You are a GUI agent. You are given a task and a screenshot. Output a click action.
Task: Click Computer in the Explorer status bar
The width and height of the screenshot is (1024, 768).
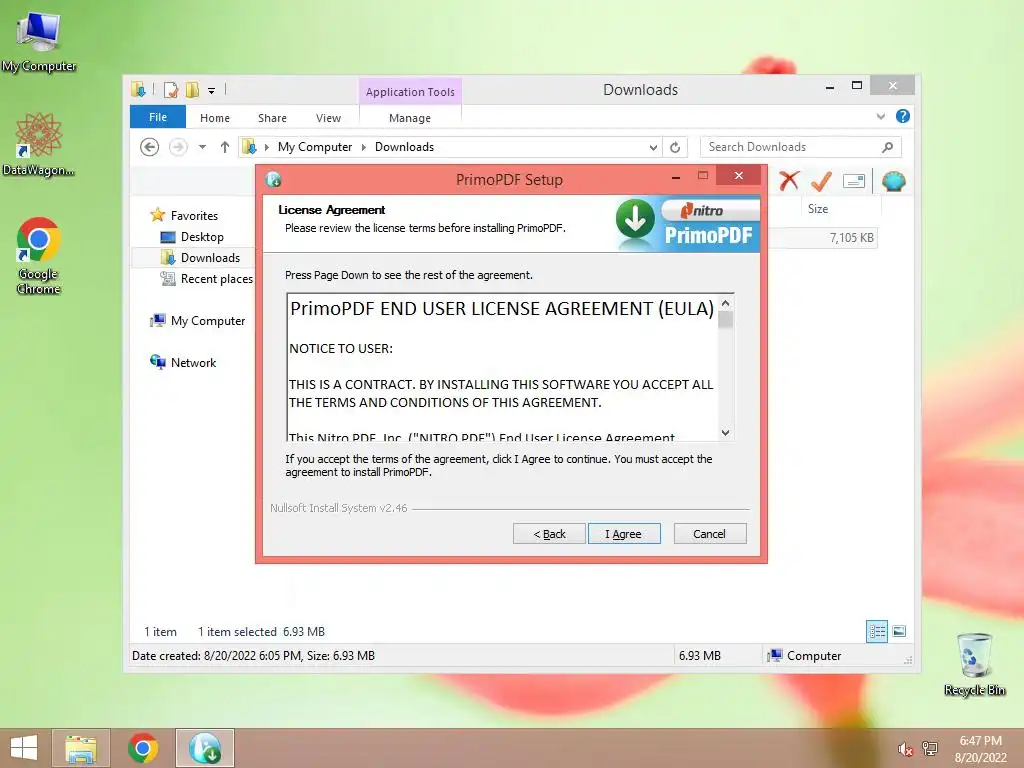point(805,656)
